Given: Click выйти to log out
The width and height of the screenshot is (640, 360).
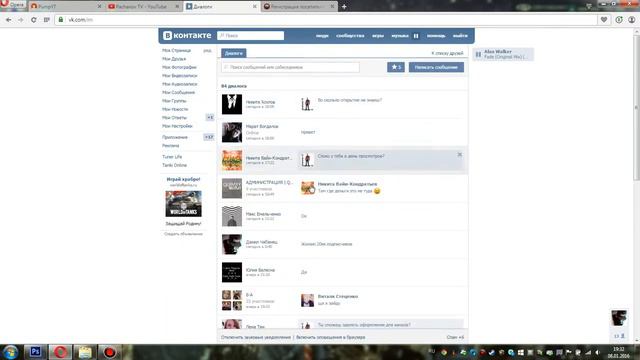Looking at the screenshot, I should pyautogui.click(x=460, y=36).
